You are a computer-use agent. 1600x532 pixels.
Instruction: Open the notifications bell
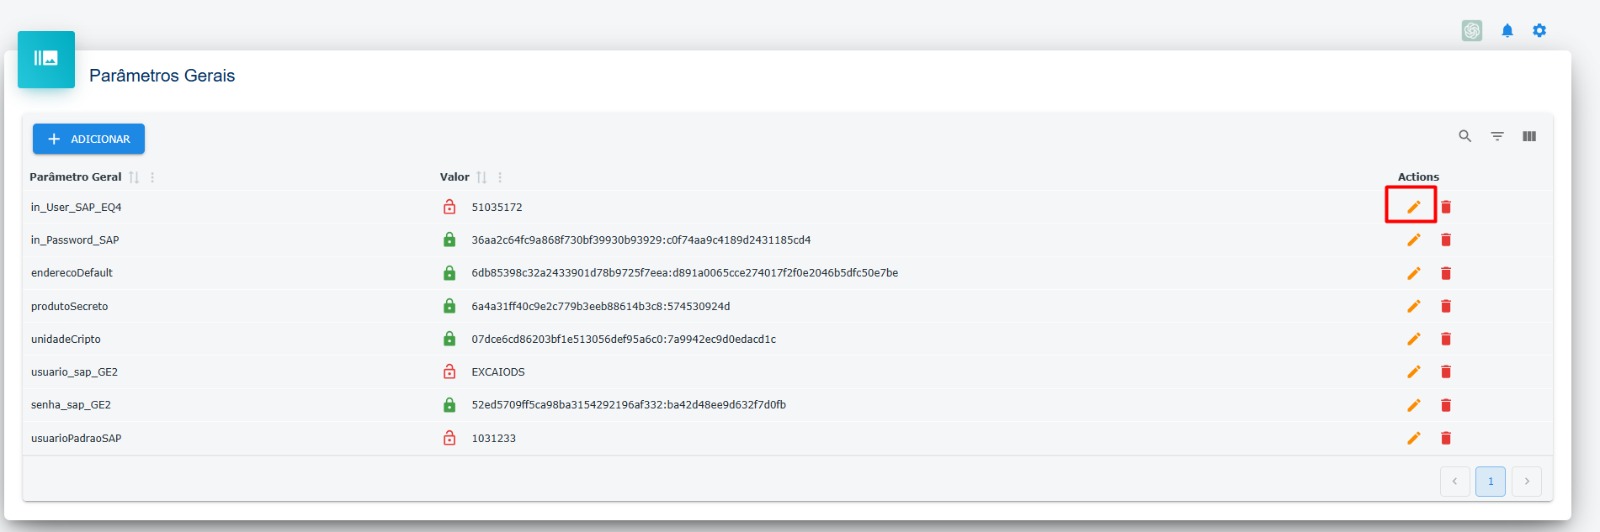tap(1507, 31)
